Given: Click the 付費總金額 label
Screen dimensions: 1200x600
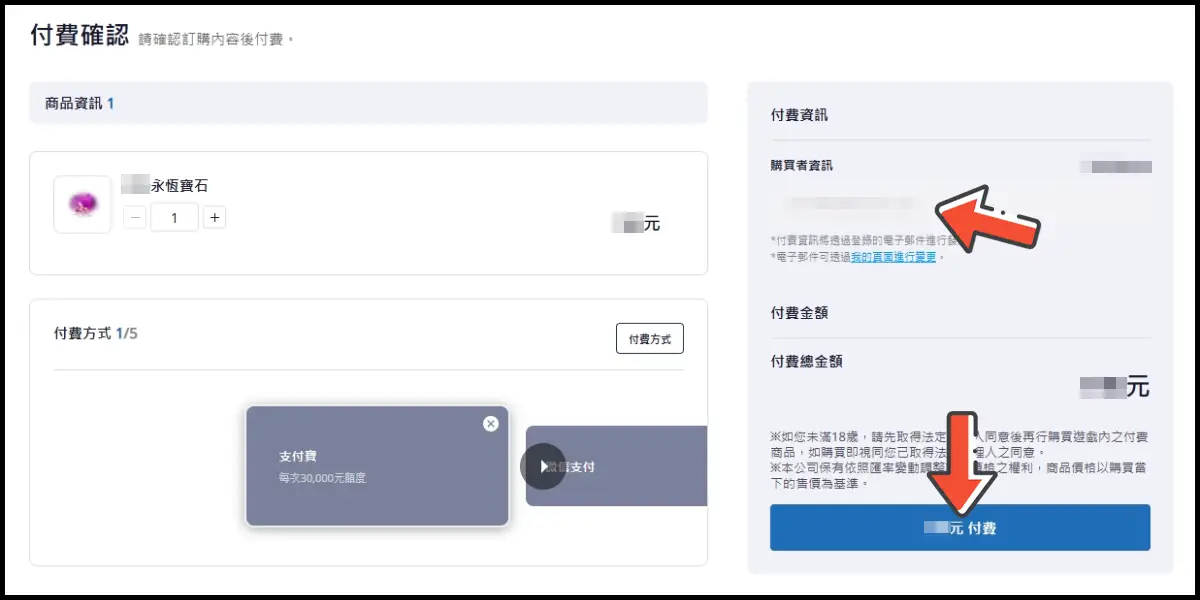Looking at the screenshot, I should point(806,361).
